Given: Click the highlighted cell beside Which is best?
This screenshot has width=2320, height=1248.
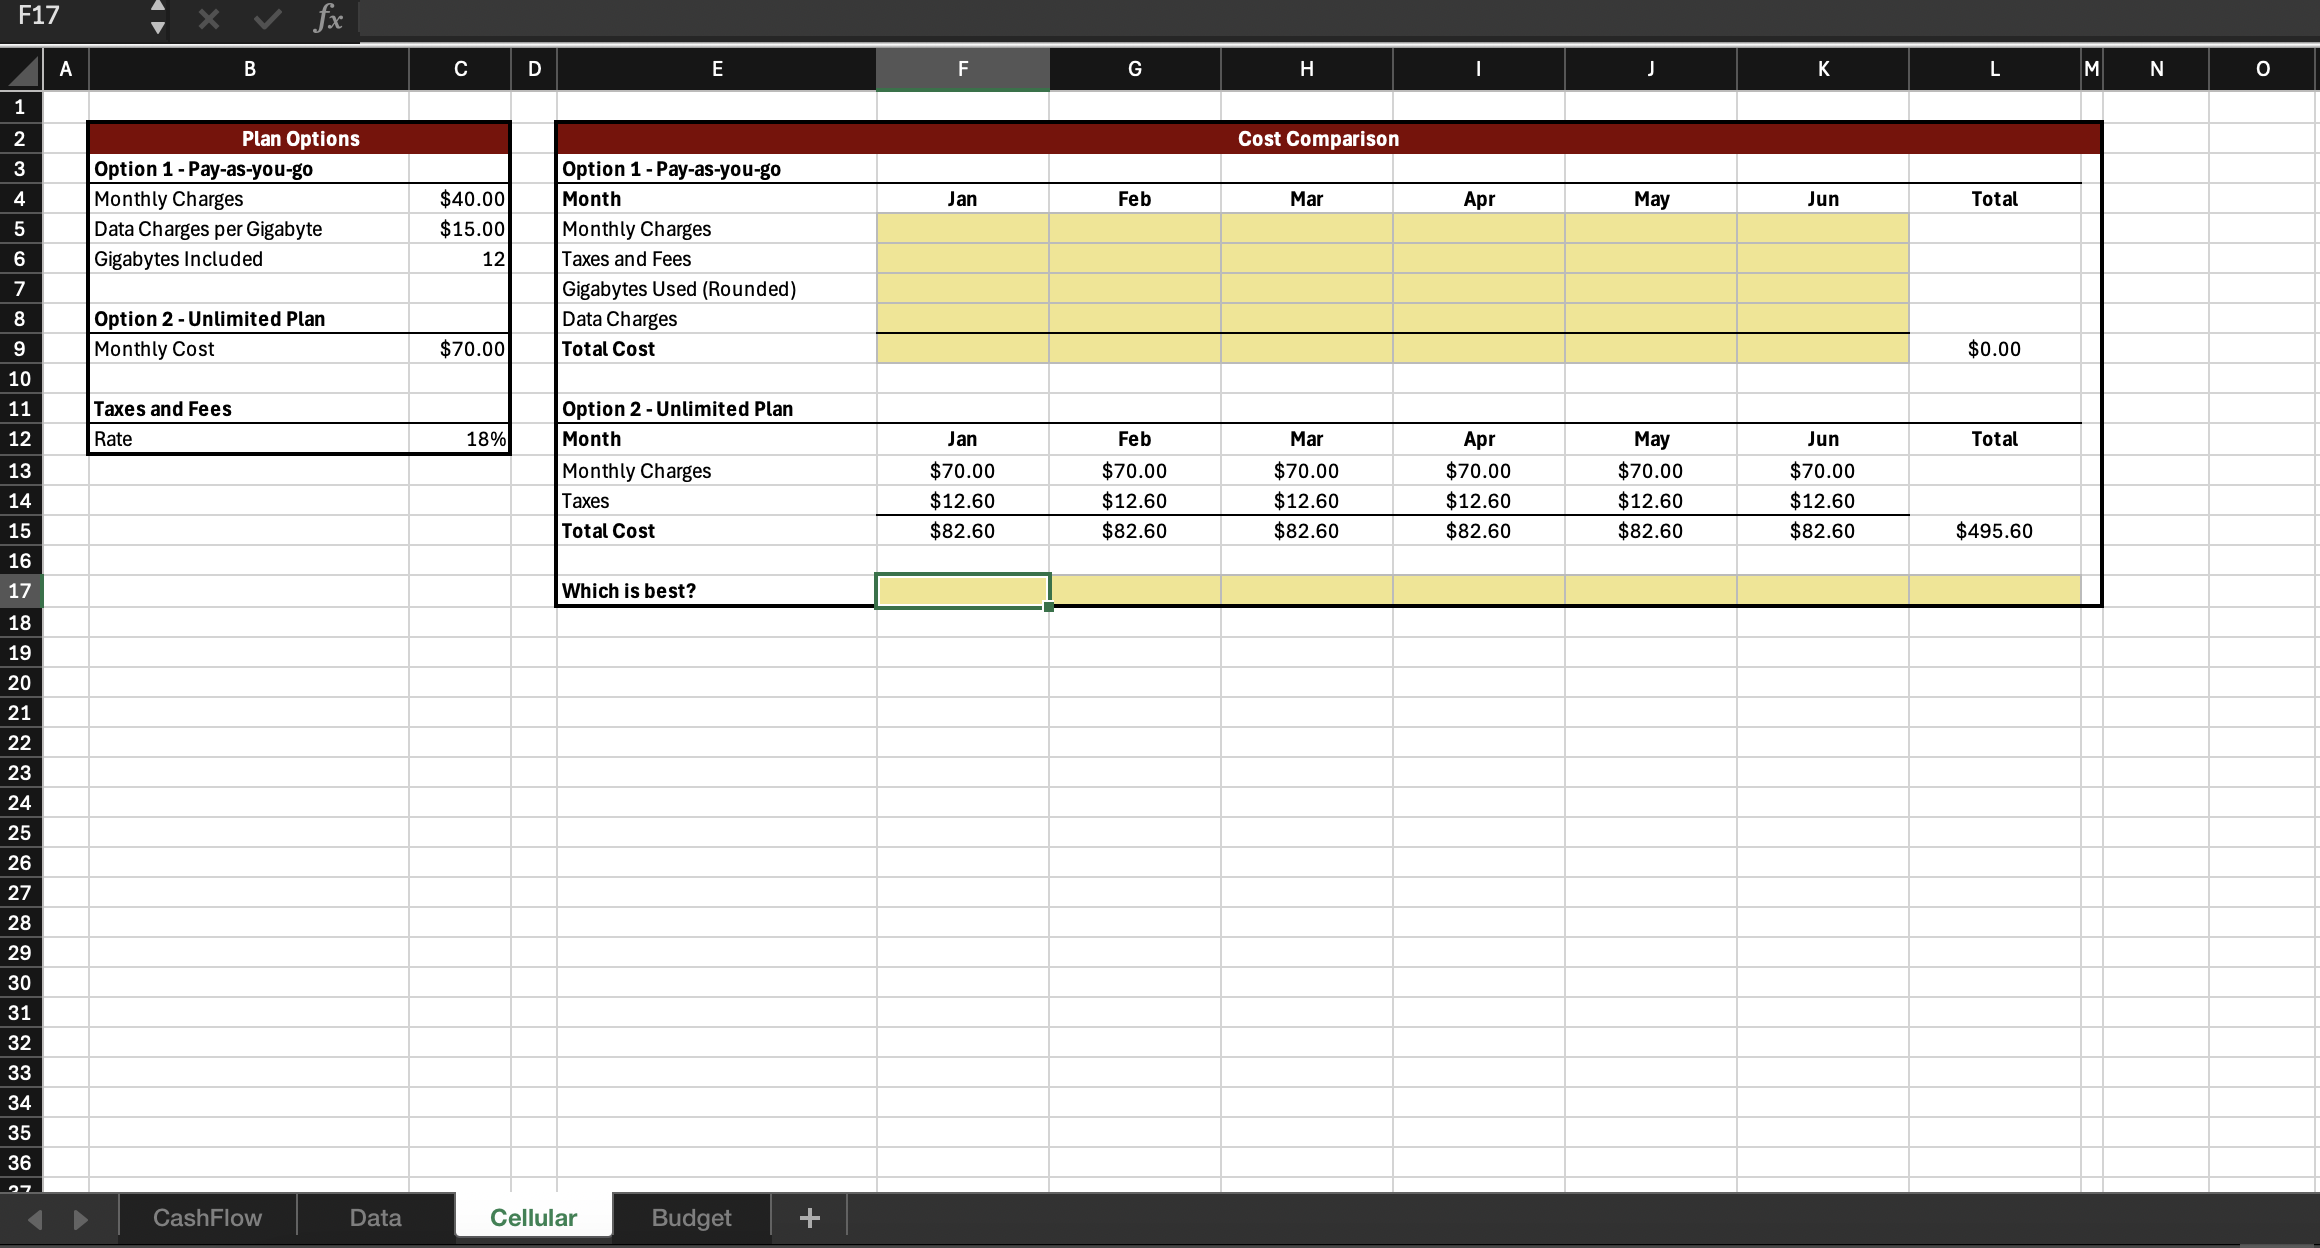Looking at the screenshot, I should pos(962,591).
